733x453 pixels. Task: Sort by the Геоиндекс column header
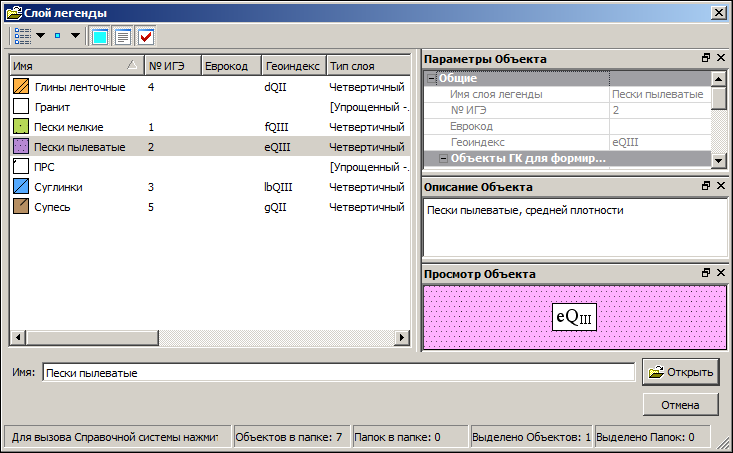(x=294, y=66)
